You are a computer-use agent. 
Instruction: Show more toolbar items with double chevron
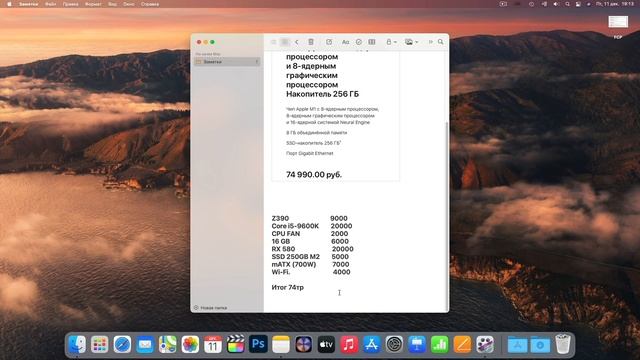[x=430, y=42]
